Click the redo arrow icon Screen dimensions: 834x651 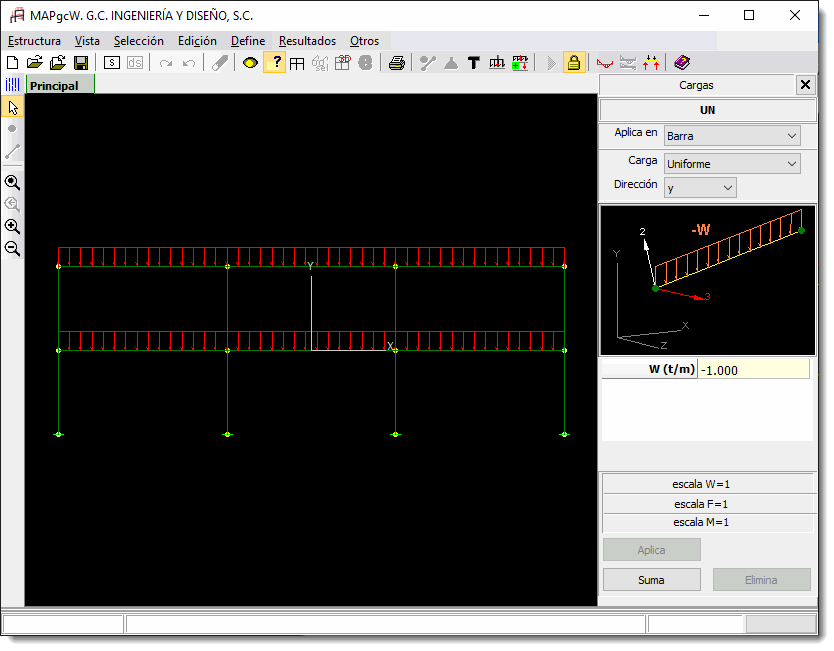[x=166, y=63]
